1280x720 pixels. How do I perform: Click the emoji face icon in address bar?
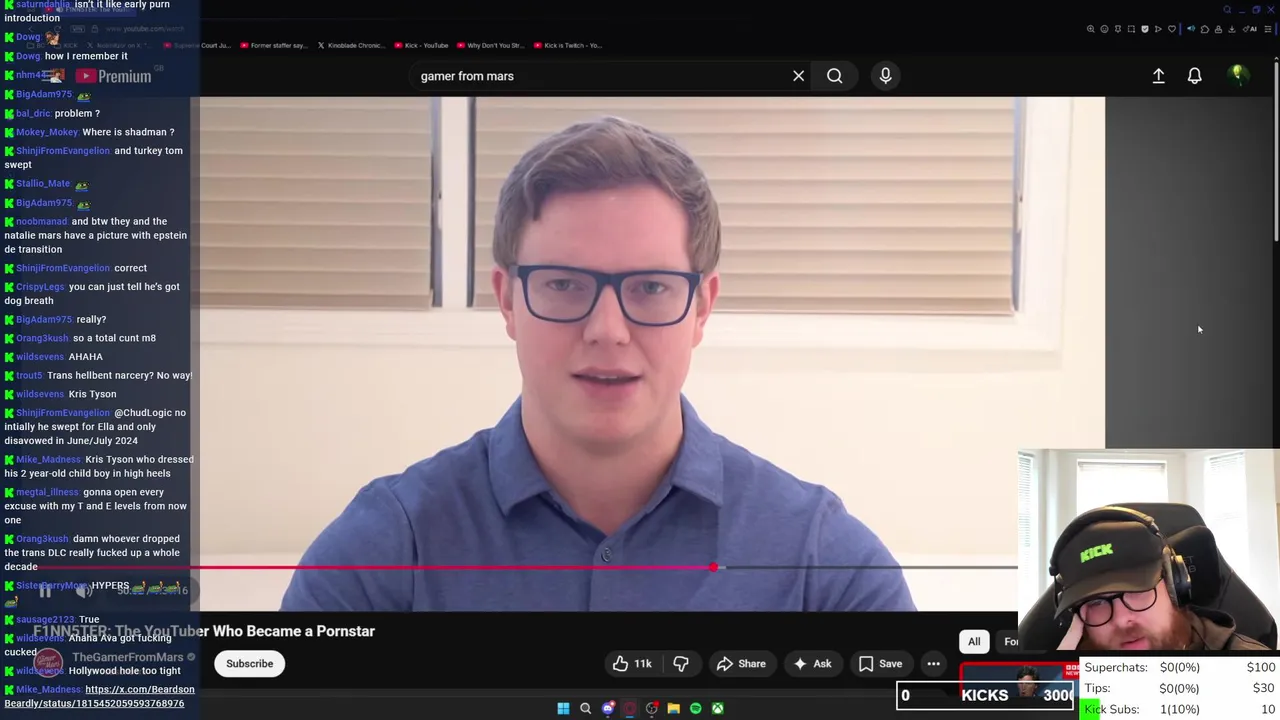click(1104, 29)
